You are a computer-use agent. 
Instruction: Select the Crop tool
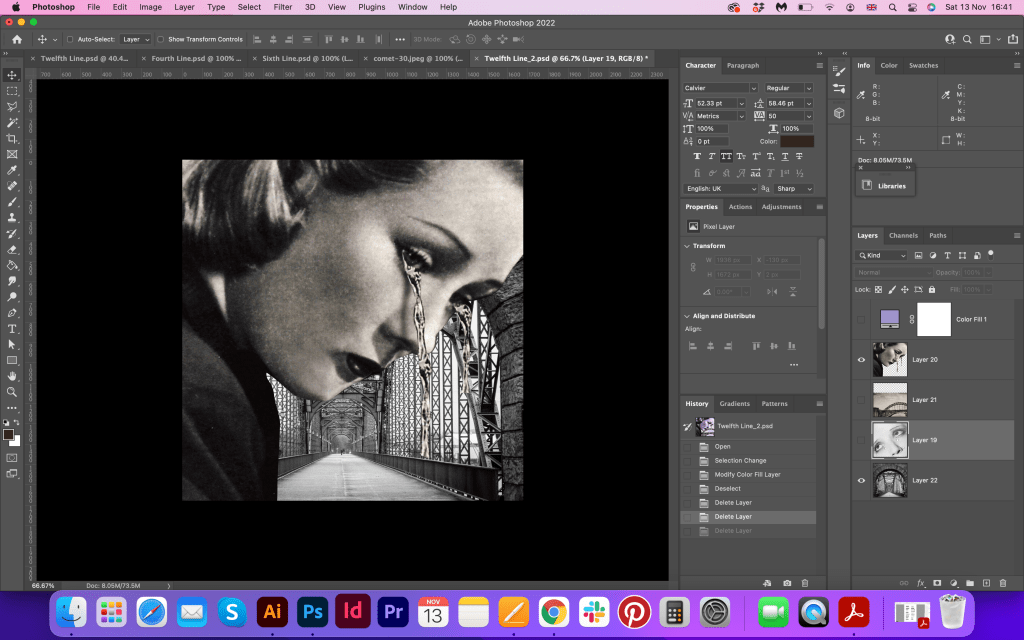pos(12,138)
